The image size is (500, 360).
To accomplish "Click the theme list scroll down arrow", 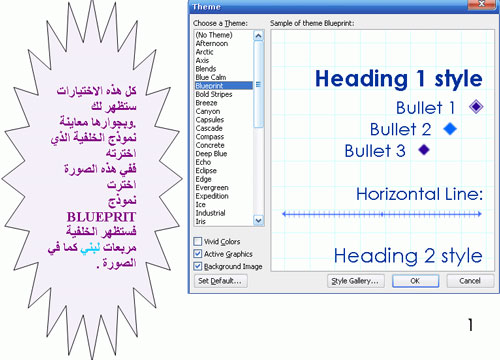I will click(258, 220).
